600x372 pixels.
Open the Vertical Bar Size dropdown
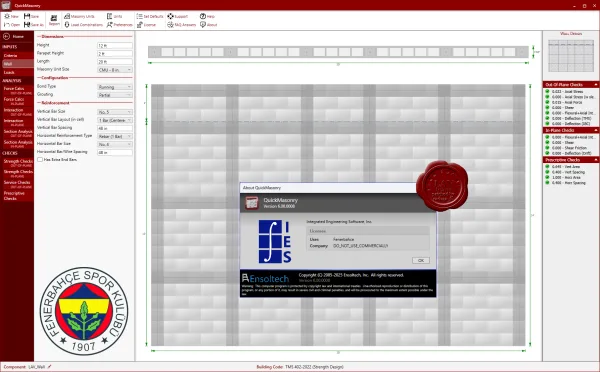tap(115, 112)
